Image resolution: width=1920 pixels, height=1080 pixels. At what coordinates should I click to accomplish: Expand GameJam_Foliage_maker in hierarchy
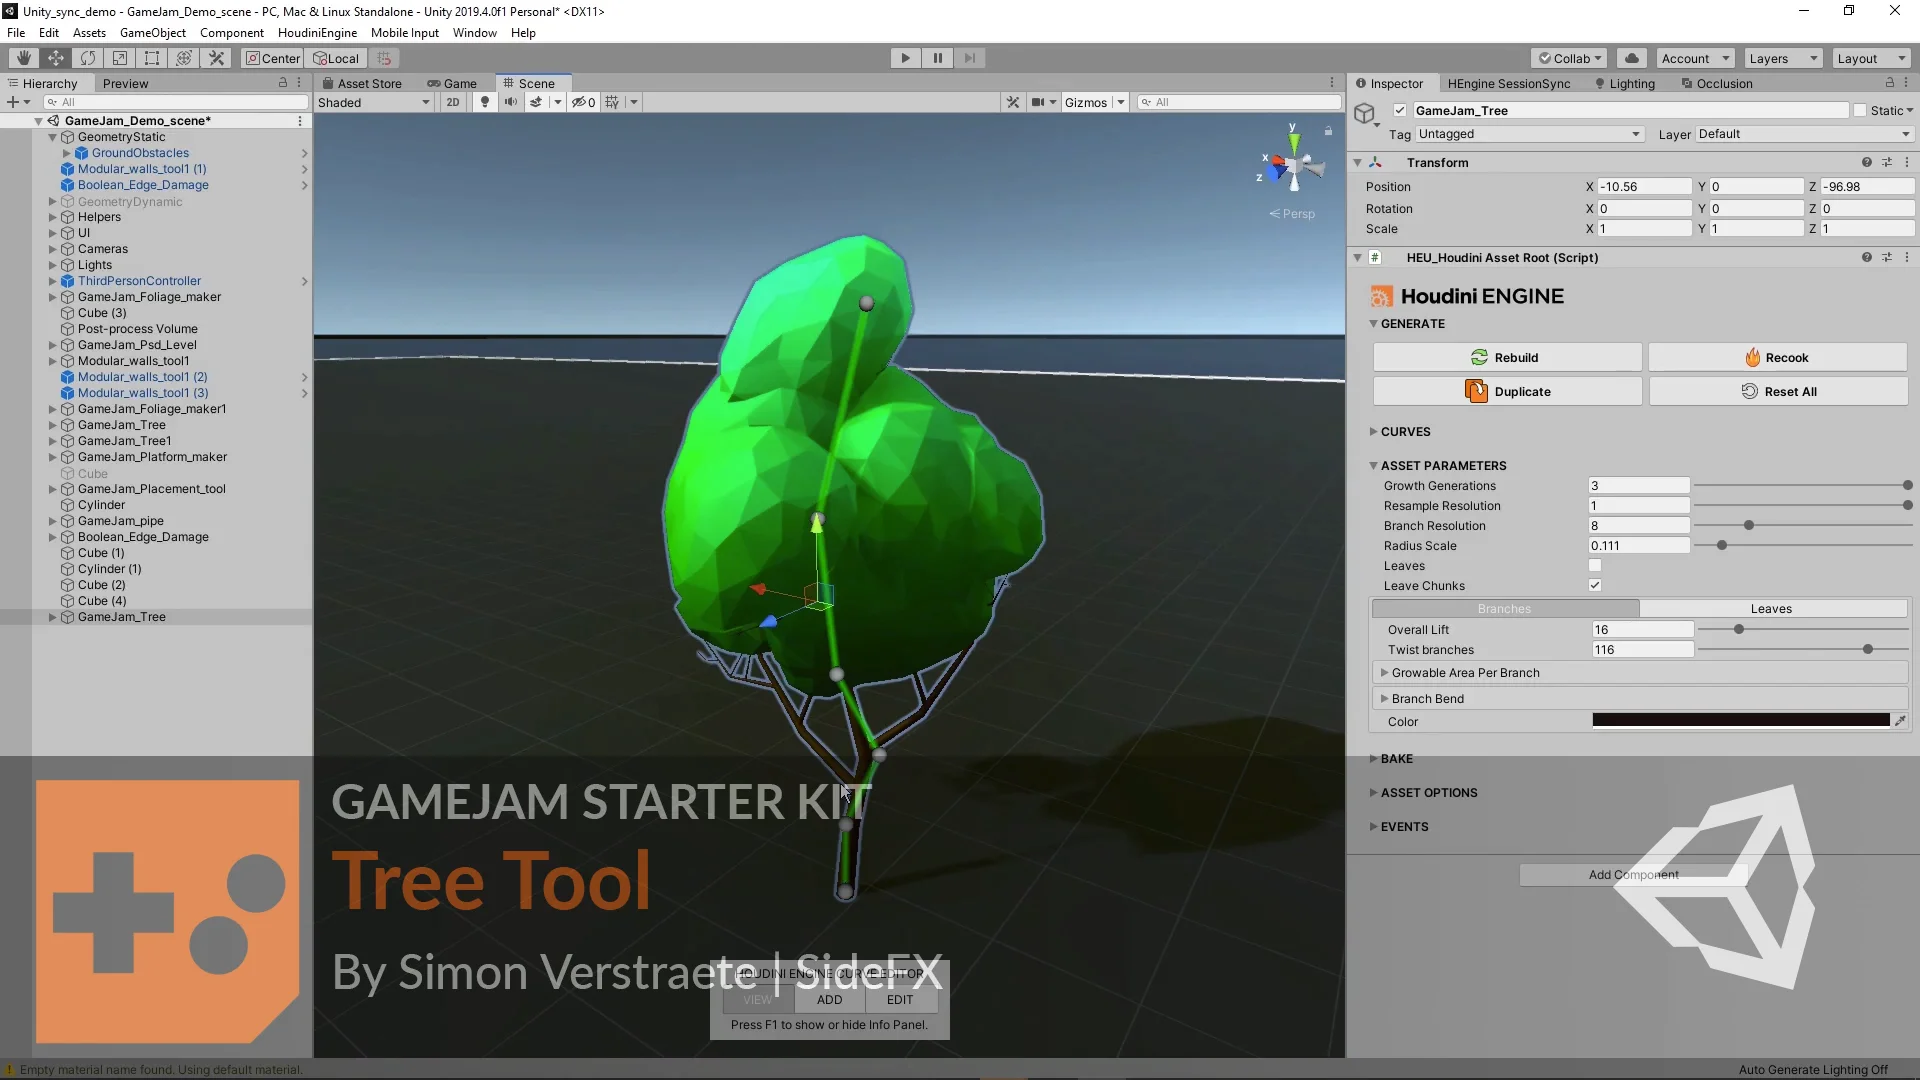(53, 297)
